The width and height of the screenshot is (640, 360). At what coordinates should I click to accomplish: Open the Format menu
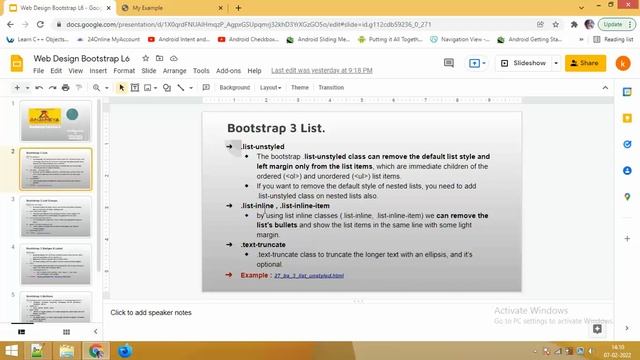pyautogui.click(x=124, y=71)
